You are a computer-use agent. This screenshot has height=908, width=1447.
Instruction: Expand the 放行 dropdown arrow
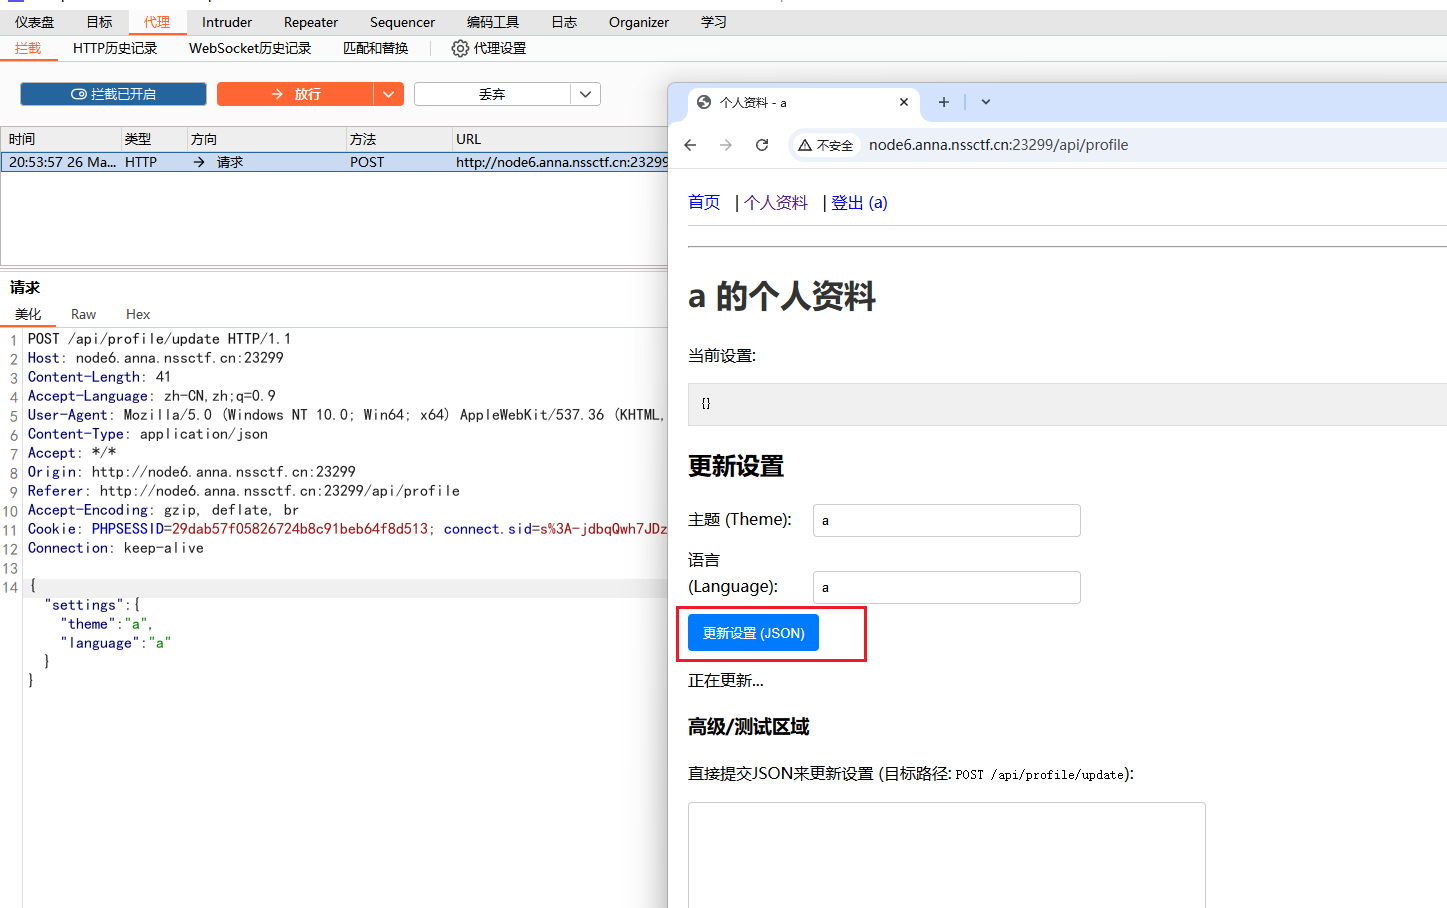389,94
